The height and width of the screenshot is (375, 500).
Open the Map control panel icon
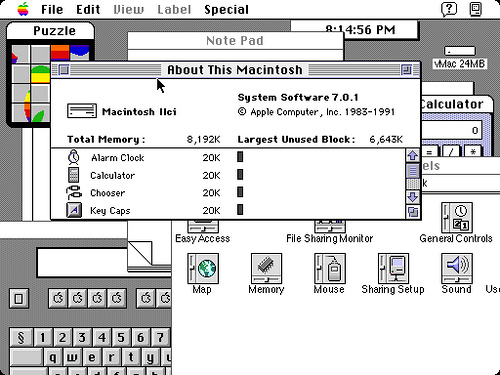pyautogui.click(x=203, y=268)
